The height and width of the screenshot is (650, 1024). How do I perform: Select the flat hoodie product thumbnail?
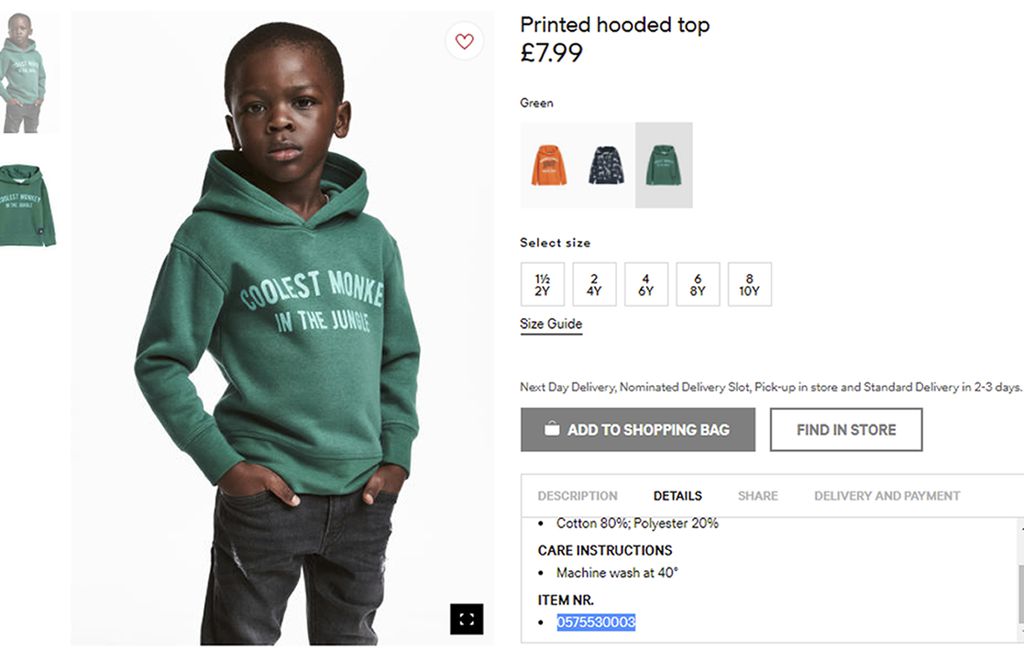[x=26, y=206]
